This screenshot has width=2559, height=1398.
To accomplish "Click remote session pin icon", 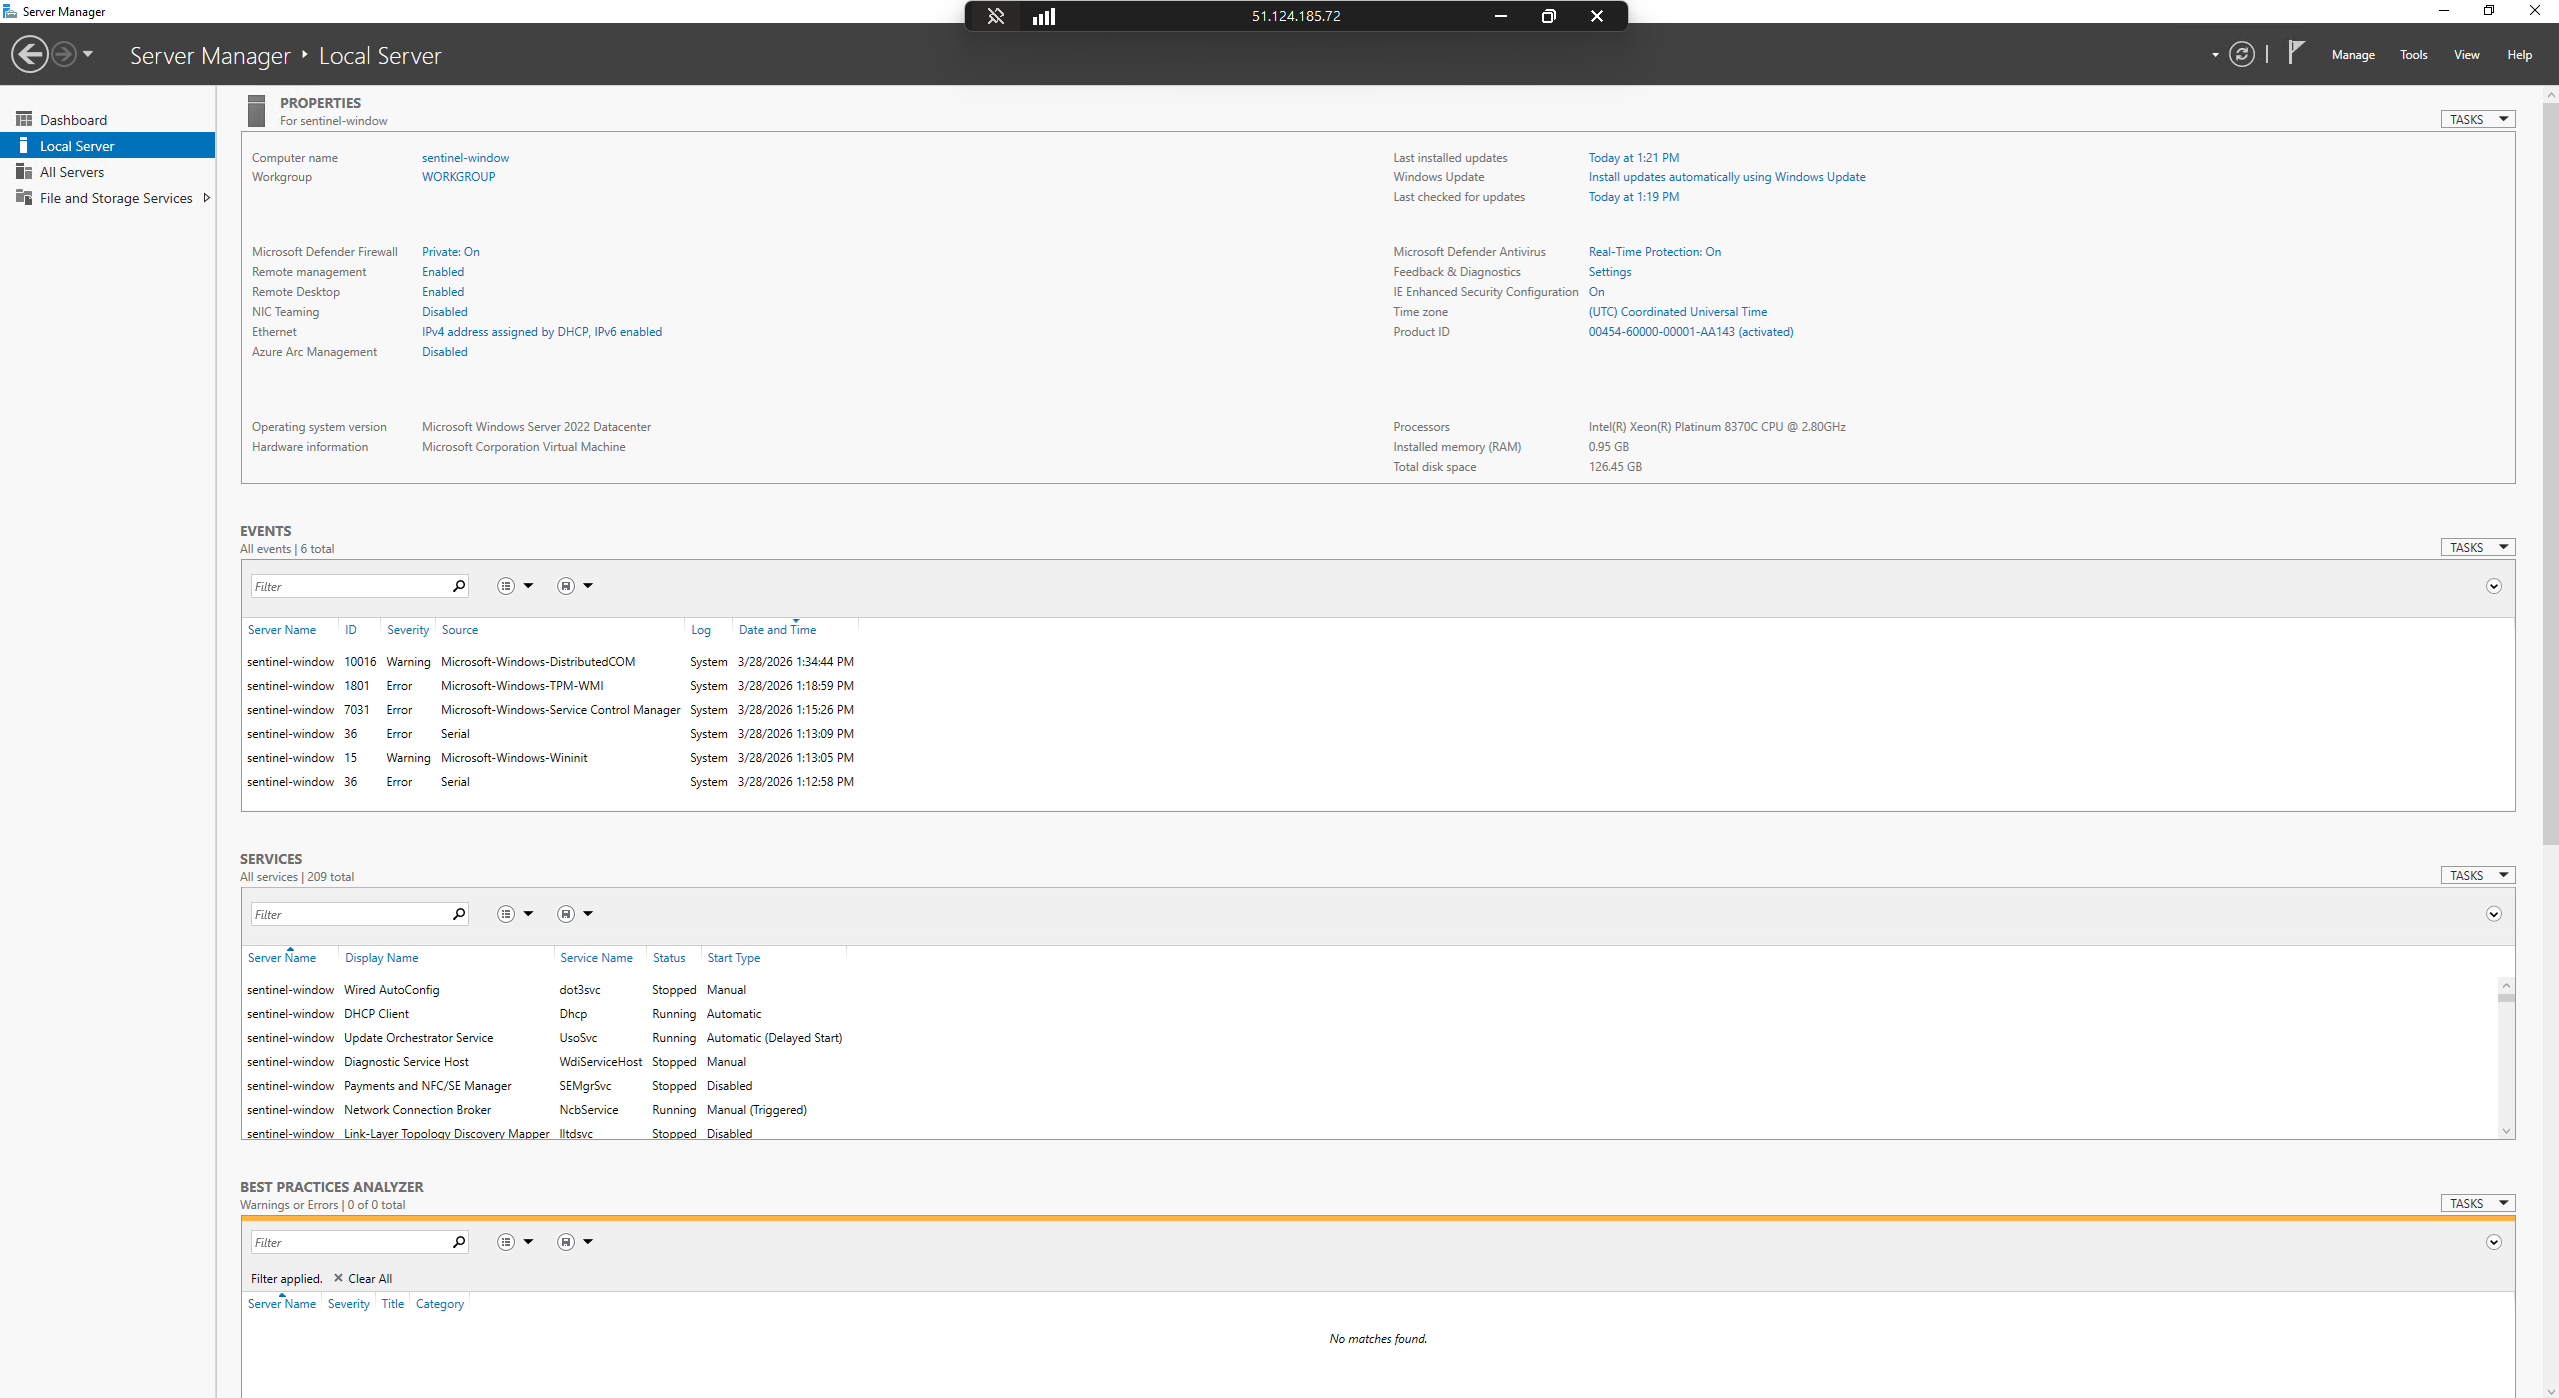I will point(995,16).
